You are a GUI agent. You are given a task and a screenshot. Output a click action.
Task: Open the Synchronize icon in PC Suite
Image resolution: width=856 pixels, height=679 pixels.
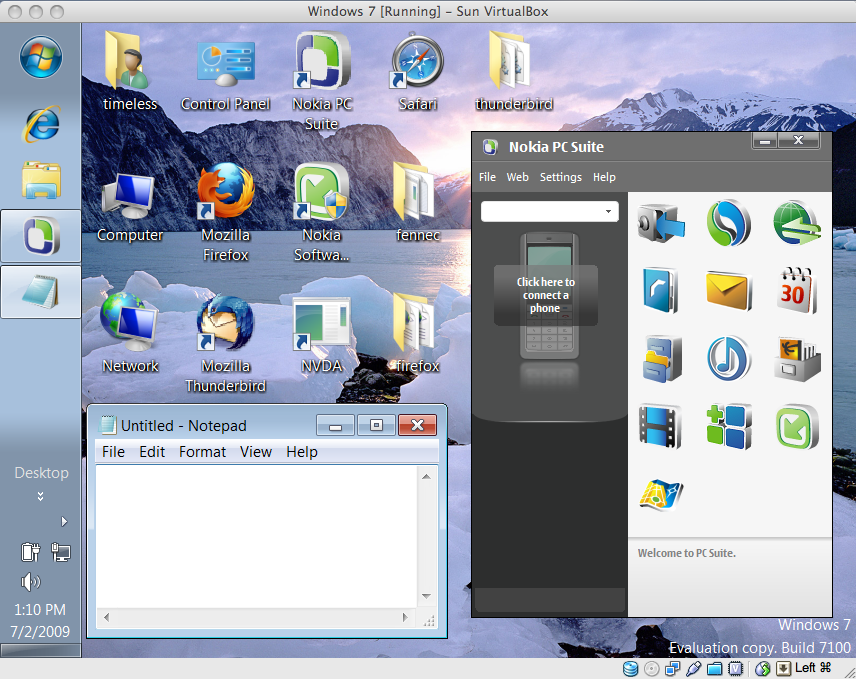point(729,223)
